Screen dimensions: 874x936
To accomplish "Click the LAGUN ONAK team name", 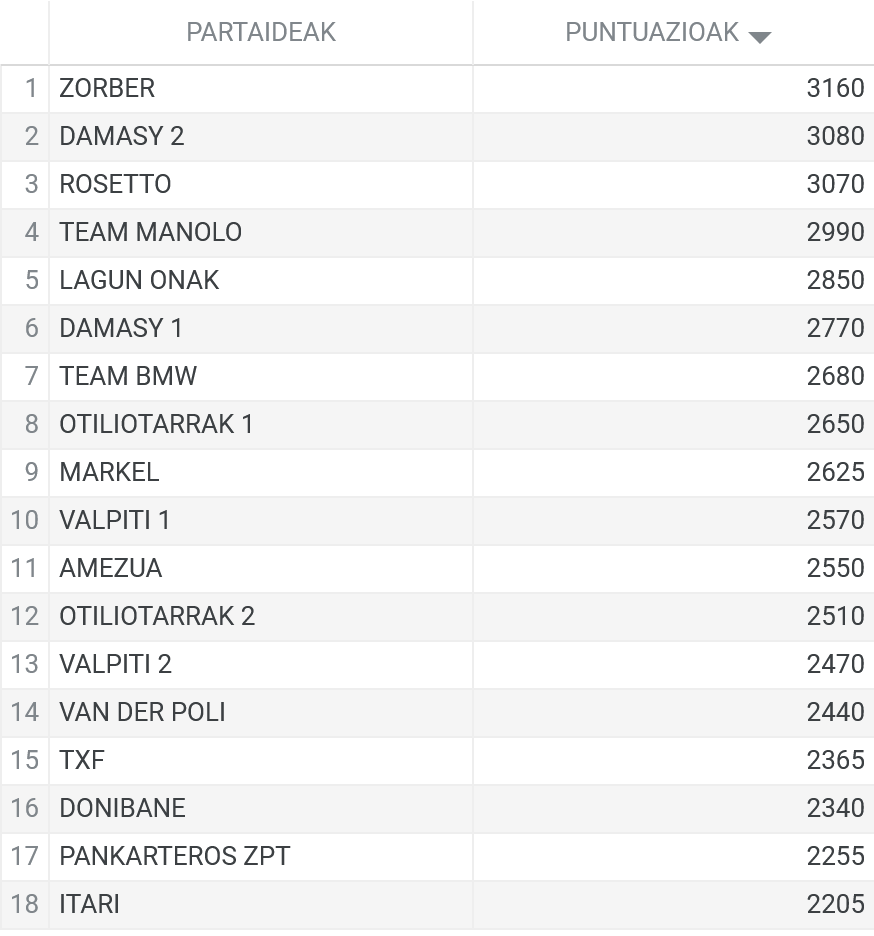I will click(139, 280).
